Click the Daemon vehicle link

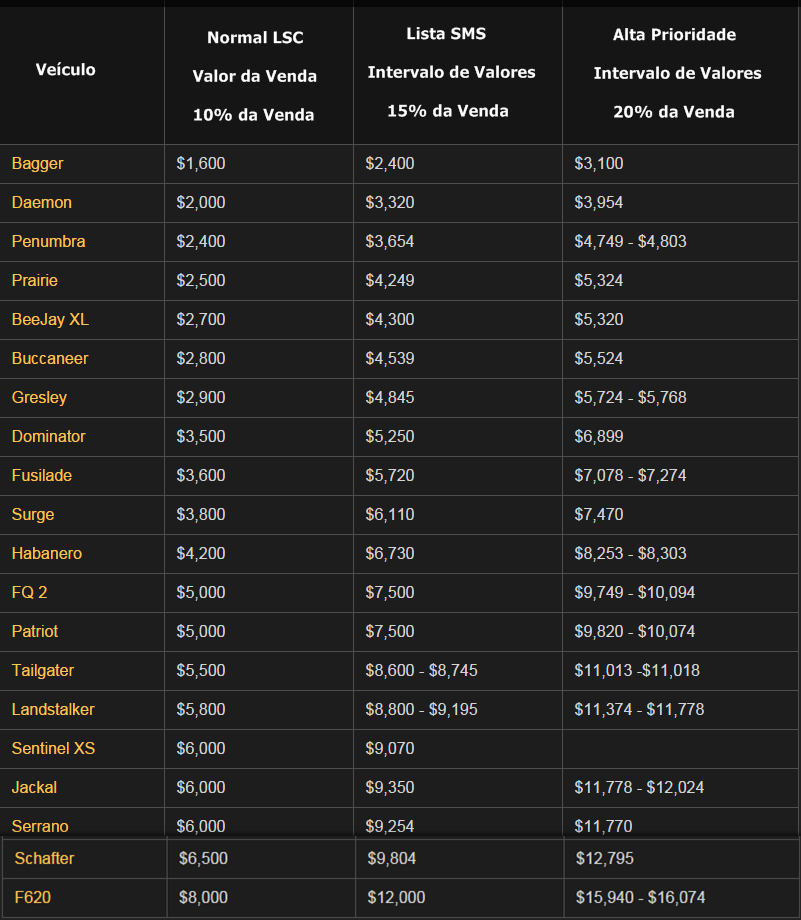42,202
